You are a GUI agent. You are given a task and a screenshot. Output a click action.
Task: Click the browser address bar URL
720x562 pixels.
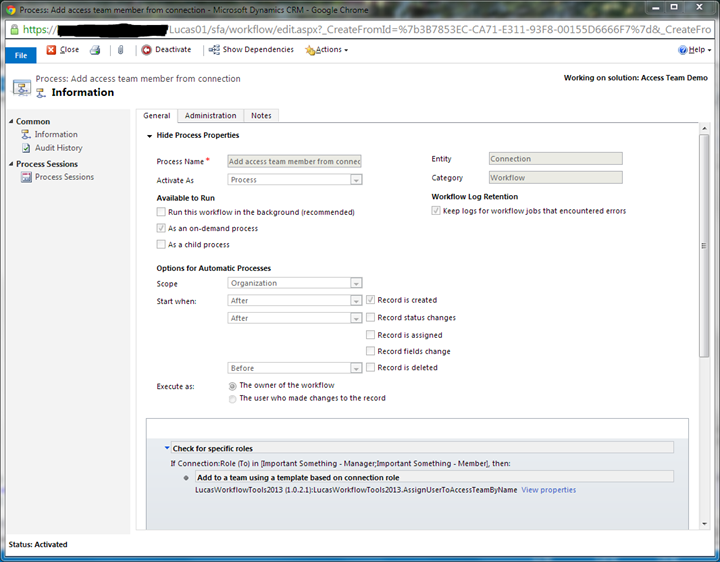click(367, 29)
